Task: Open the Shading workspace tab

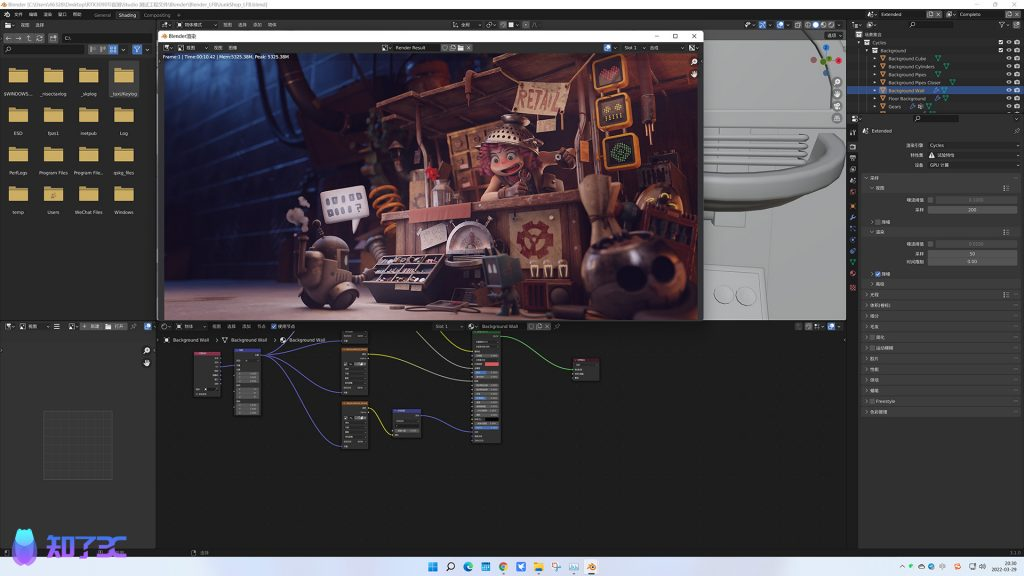Action: [x=127, y=15]
